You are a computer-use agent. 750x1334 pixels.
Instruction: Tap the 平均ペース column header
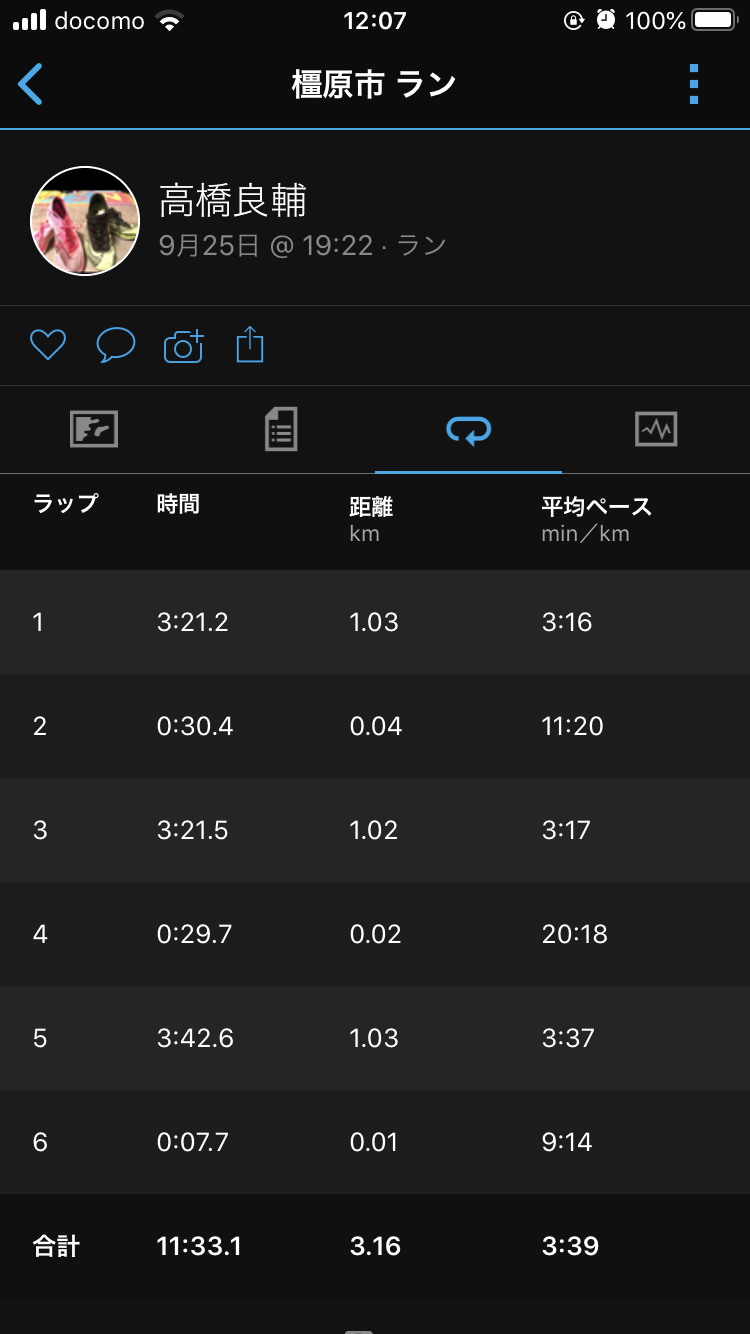pos(596,507)
